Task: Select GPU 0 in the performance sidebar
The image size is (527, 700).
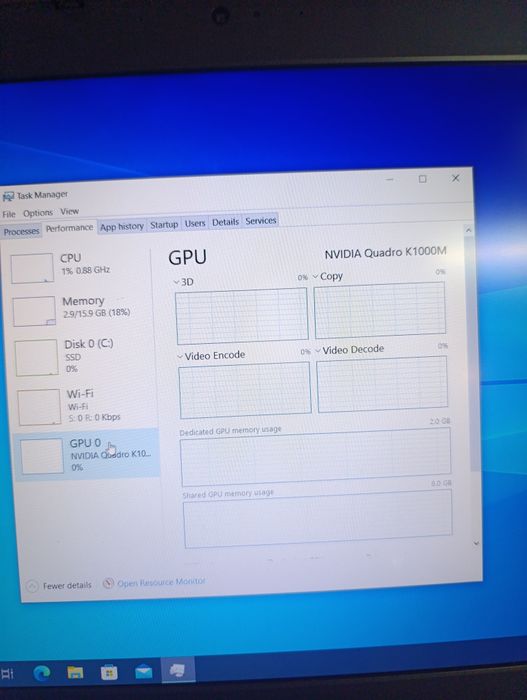Action: click(x=87, y=454)
